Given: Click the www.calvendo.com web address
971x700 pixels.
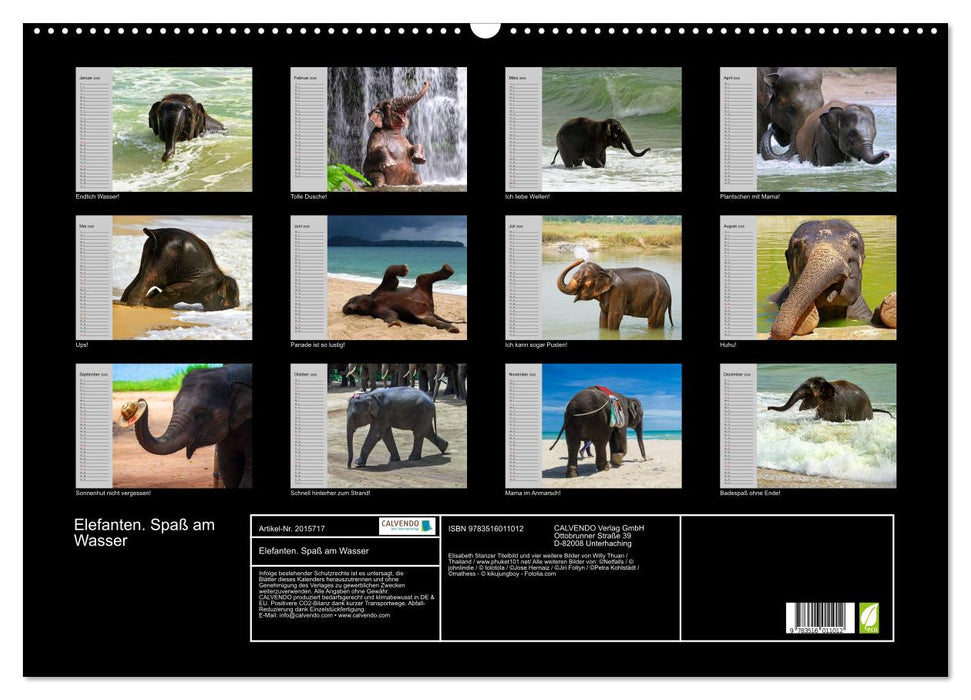Looking at the screenshot, I should click(365, 615).
